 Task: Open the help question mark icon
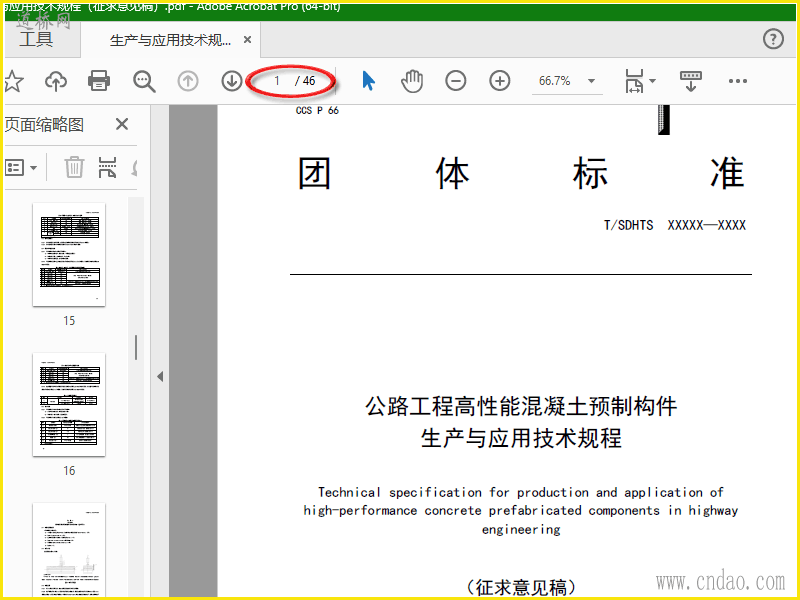[x=773, y=39]
